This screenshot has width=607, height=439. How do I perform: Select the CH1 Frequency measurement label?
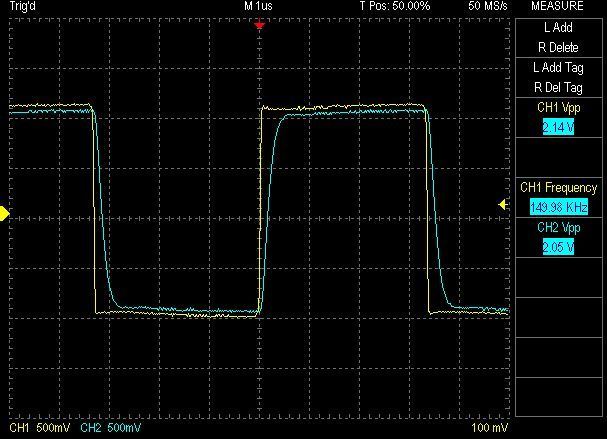coord(558,188)
